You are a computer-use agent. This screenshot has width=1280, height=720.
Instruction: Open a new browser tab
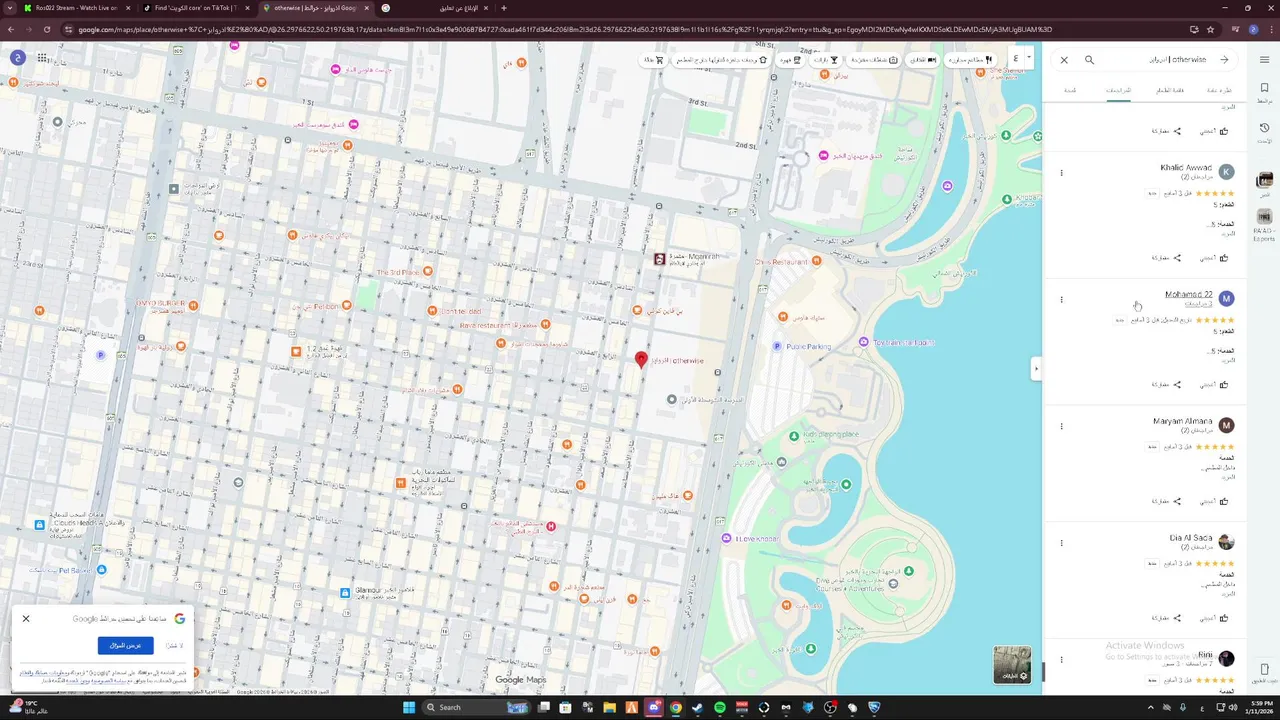pyautogui.click(x=504, y=8)
